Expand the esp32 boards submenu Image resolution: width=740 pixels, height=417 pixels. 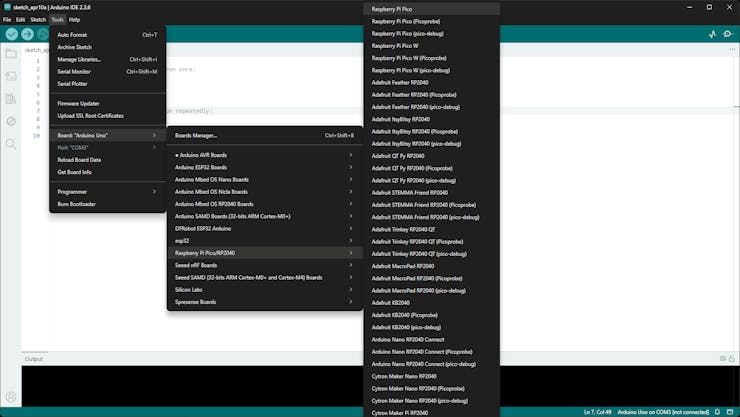tap(265, 241)
